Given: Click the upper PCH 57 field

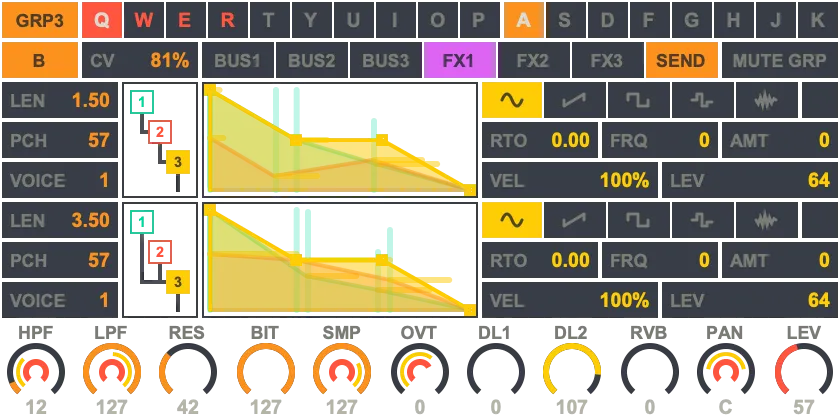Looking at the screenshot, I should [x=60, y=140].
